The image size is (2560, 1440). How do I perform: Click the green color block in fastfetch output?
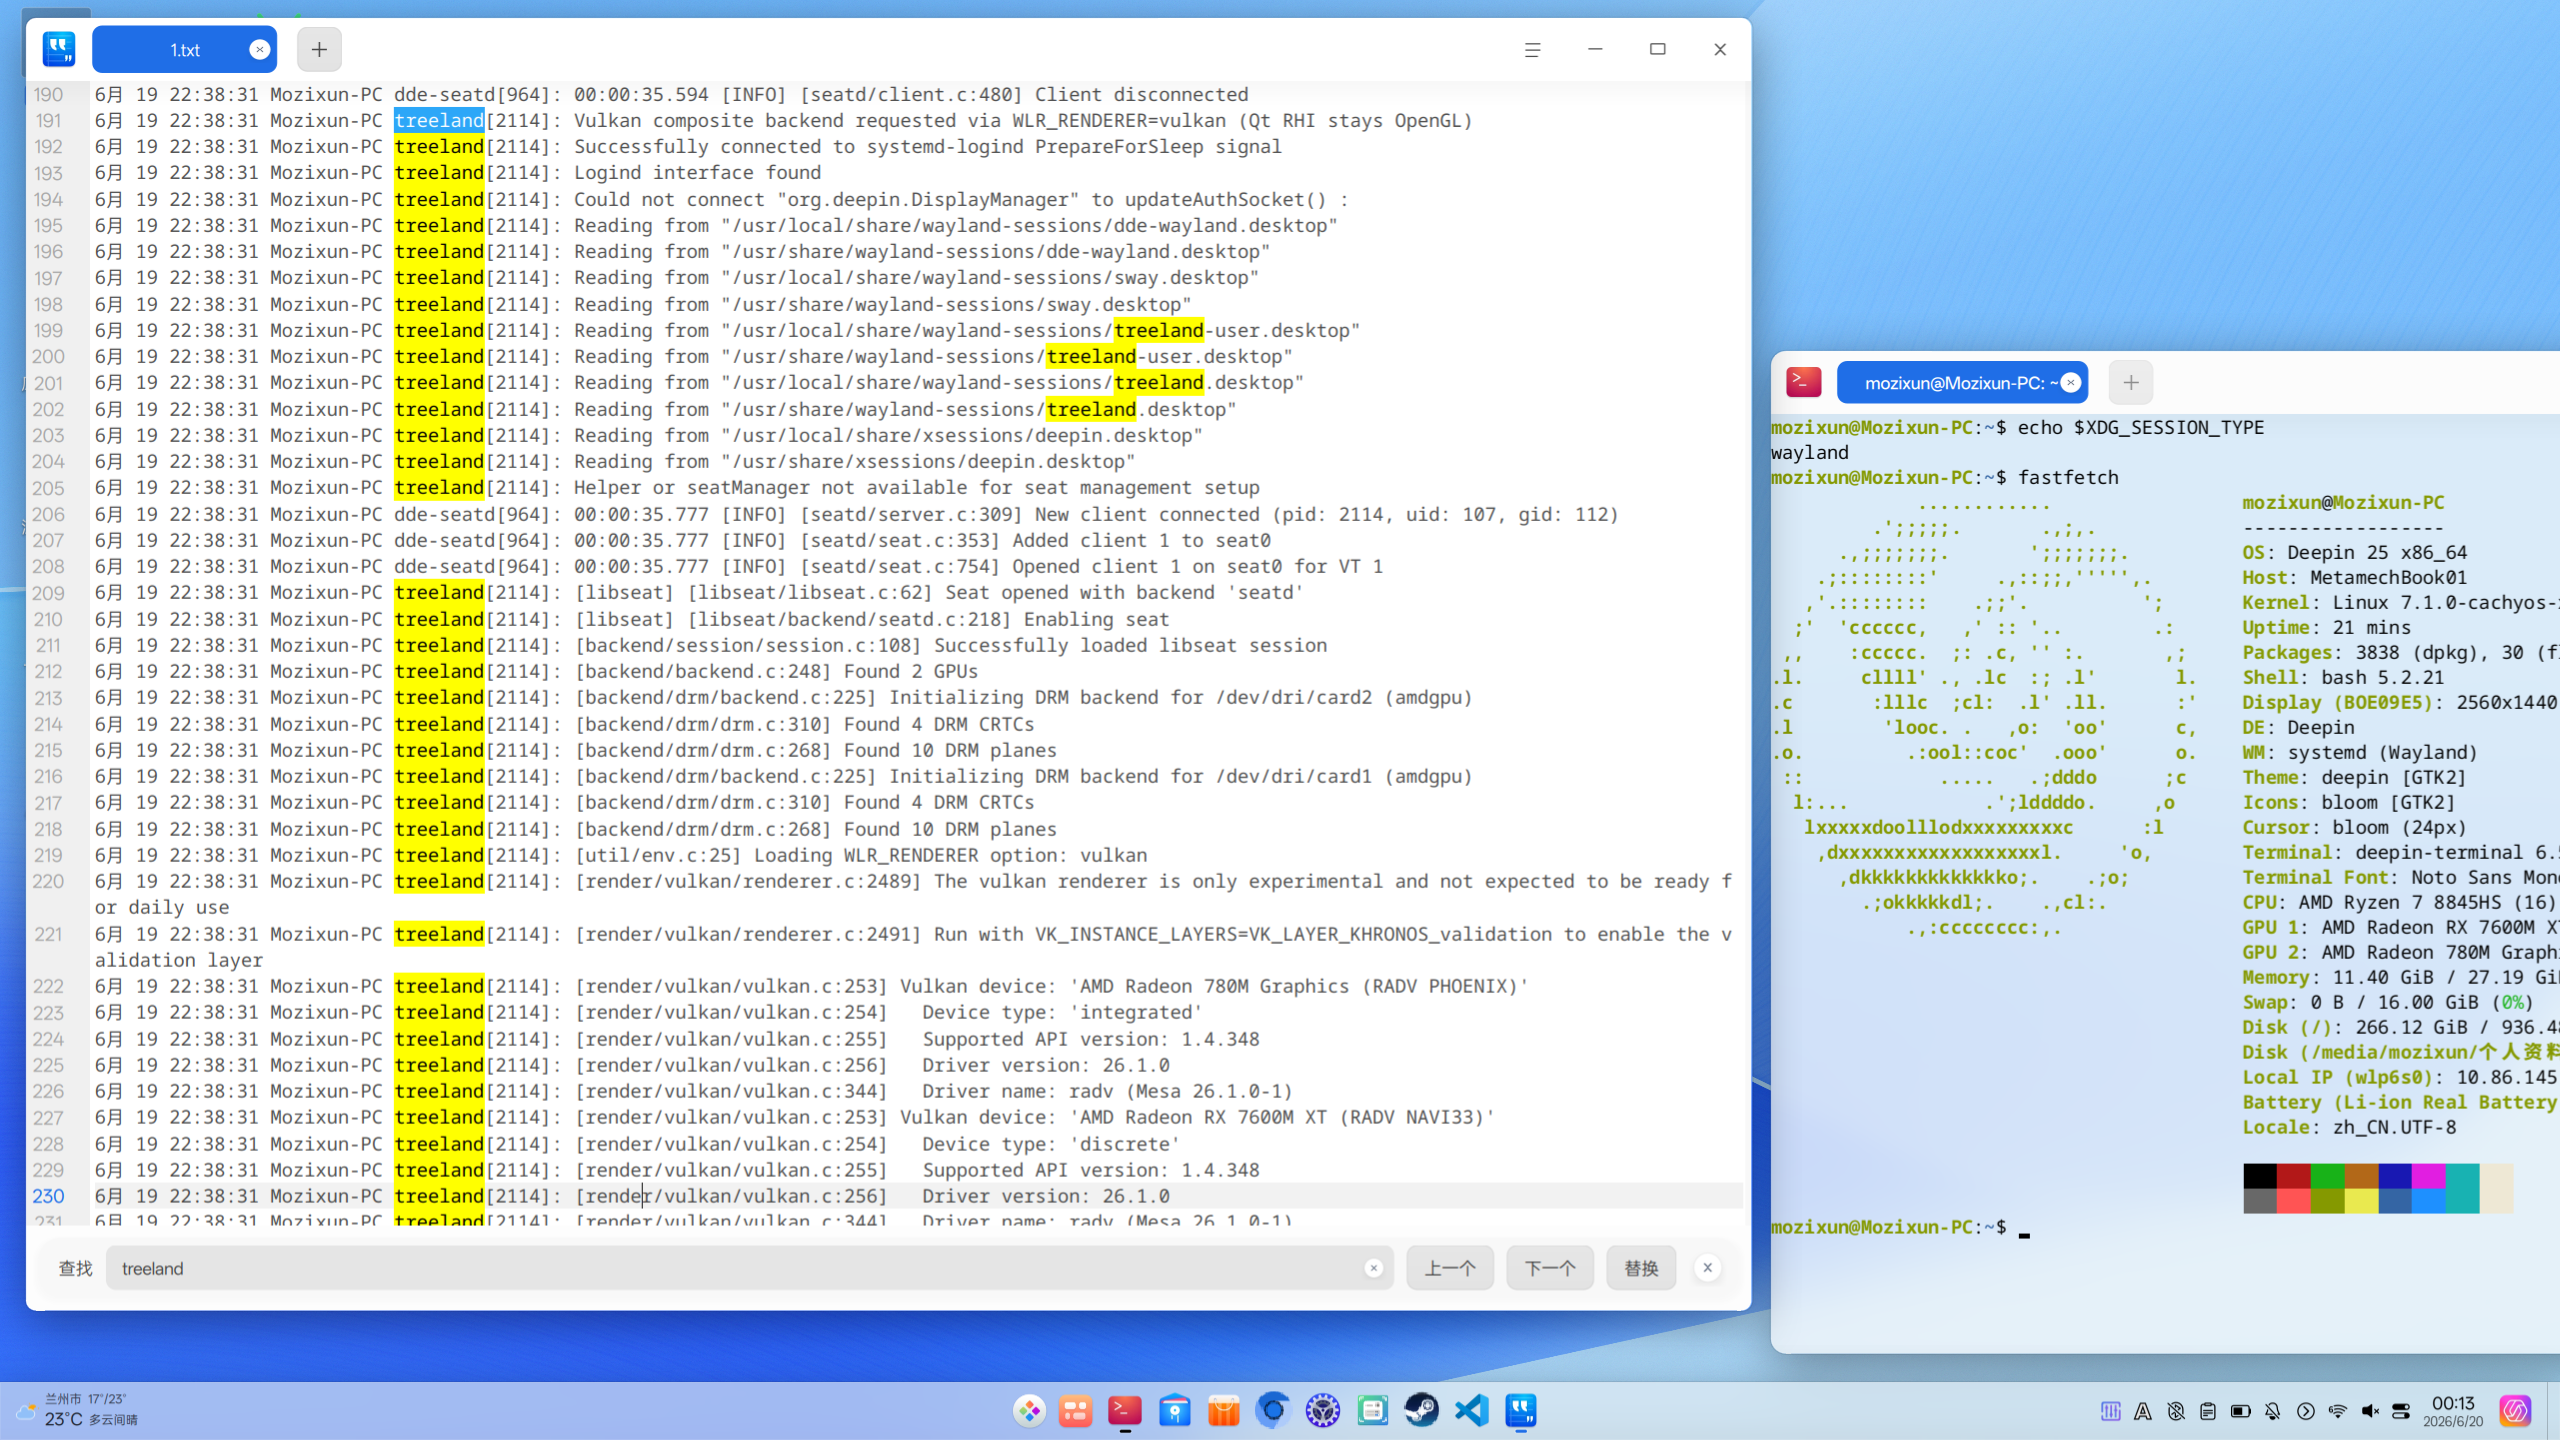2328,1175
